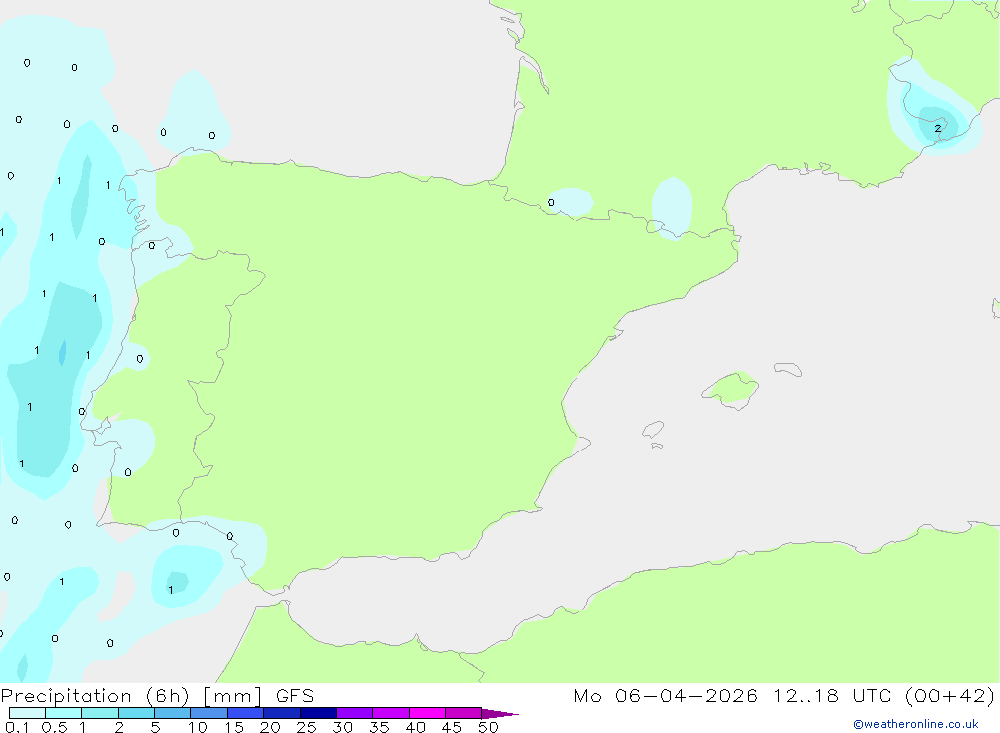Viewport: 1000px width, 733px height.
Task: Pick the 15–20 mm dark blue swatch
Action: [245, 713]
